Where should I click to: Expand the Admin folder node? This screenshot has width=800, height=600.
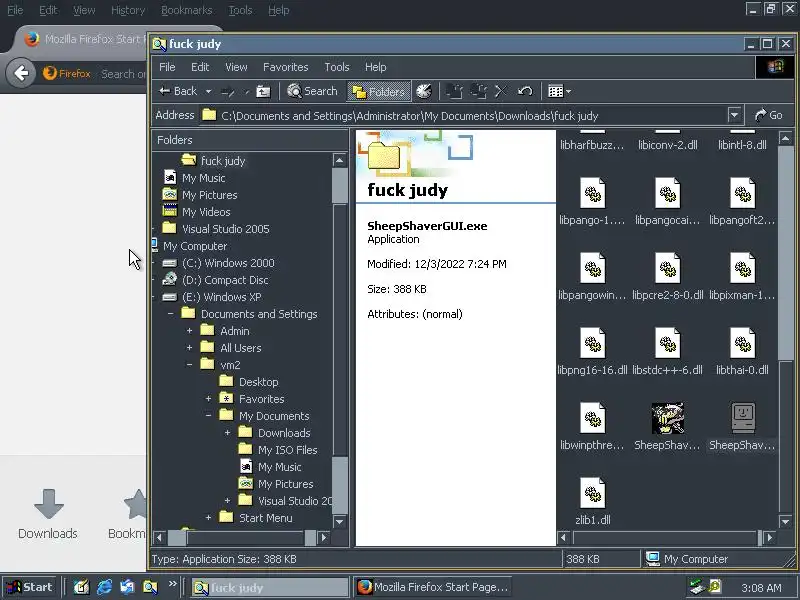coord(189,331)
